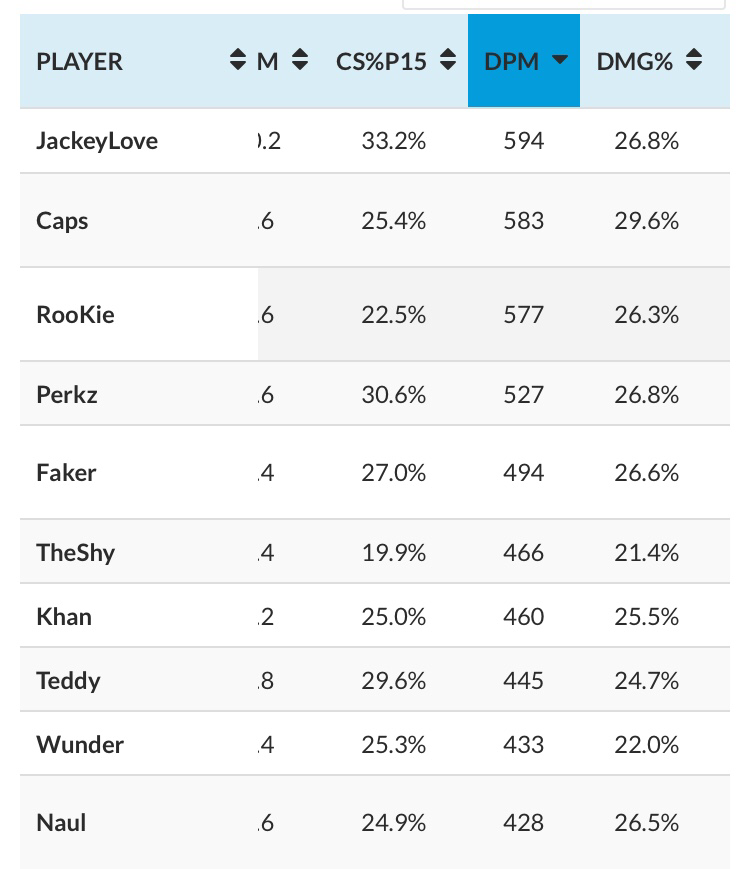Viewport: 750px width, 869px height.
Task: Open JackeyLove player name
Action: tap(97, 141)
